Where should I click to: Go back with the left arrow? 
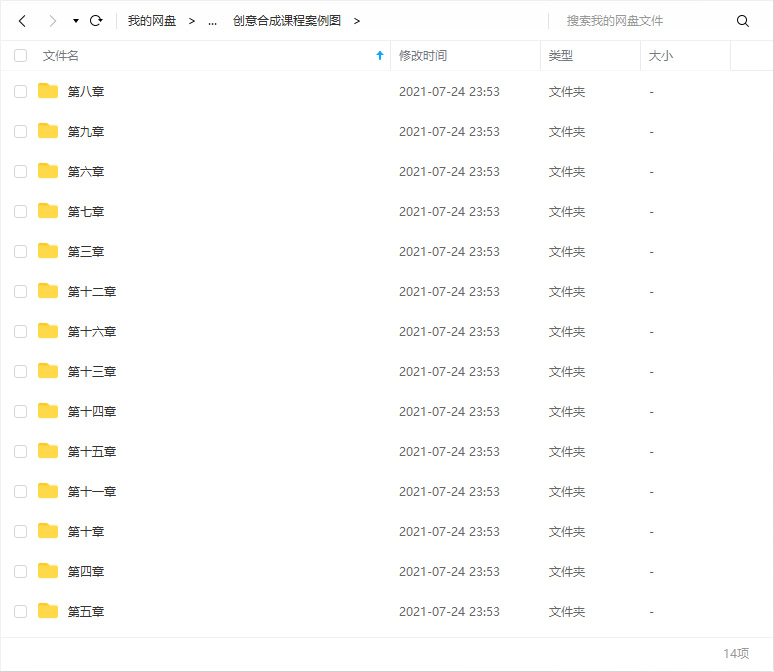(x=22, y=21)
